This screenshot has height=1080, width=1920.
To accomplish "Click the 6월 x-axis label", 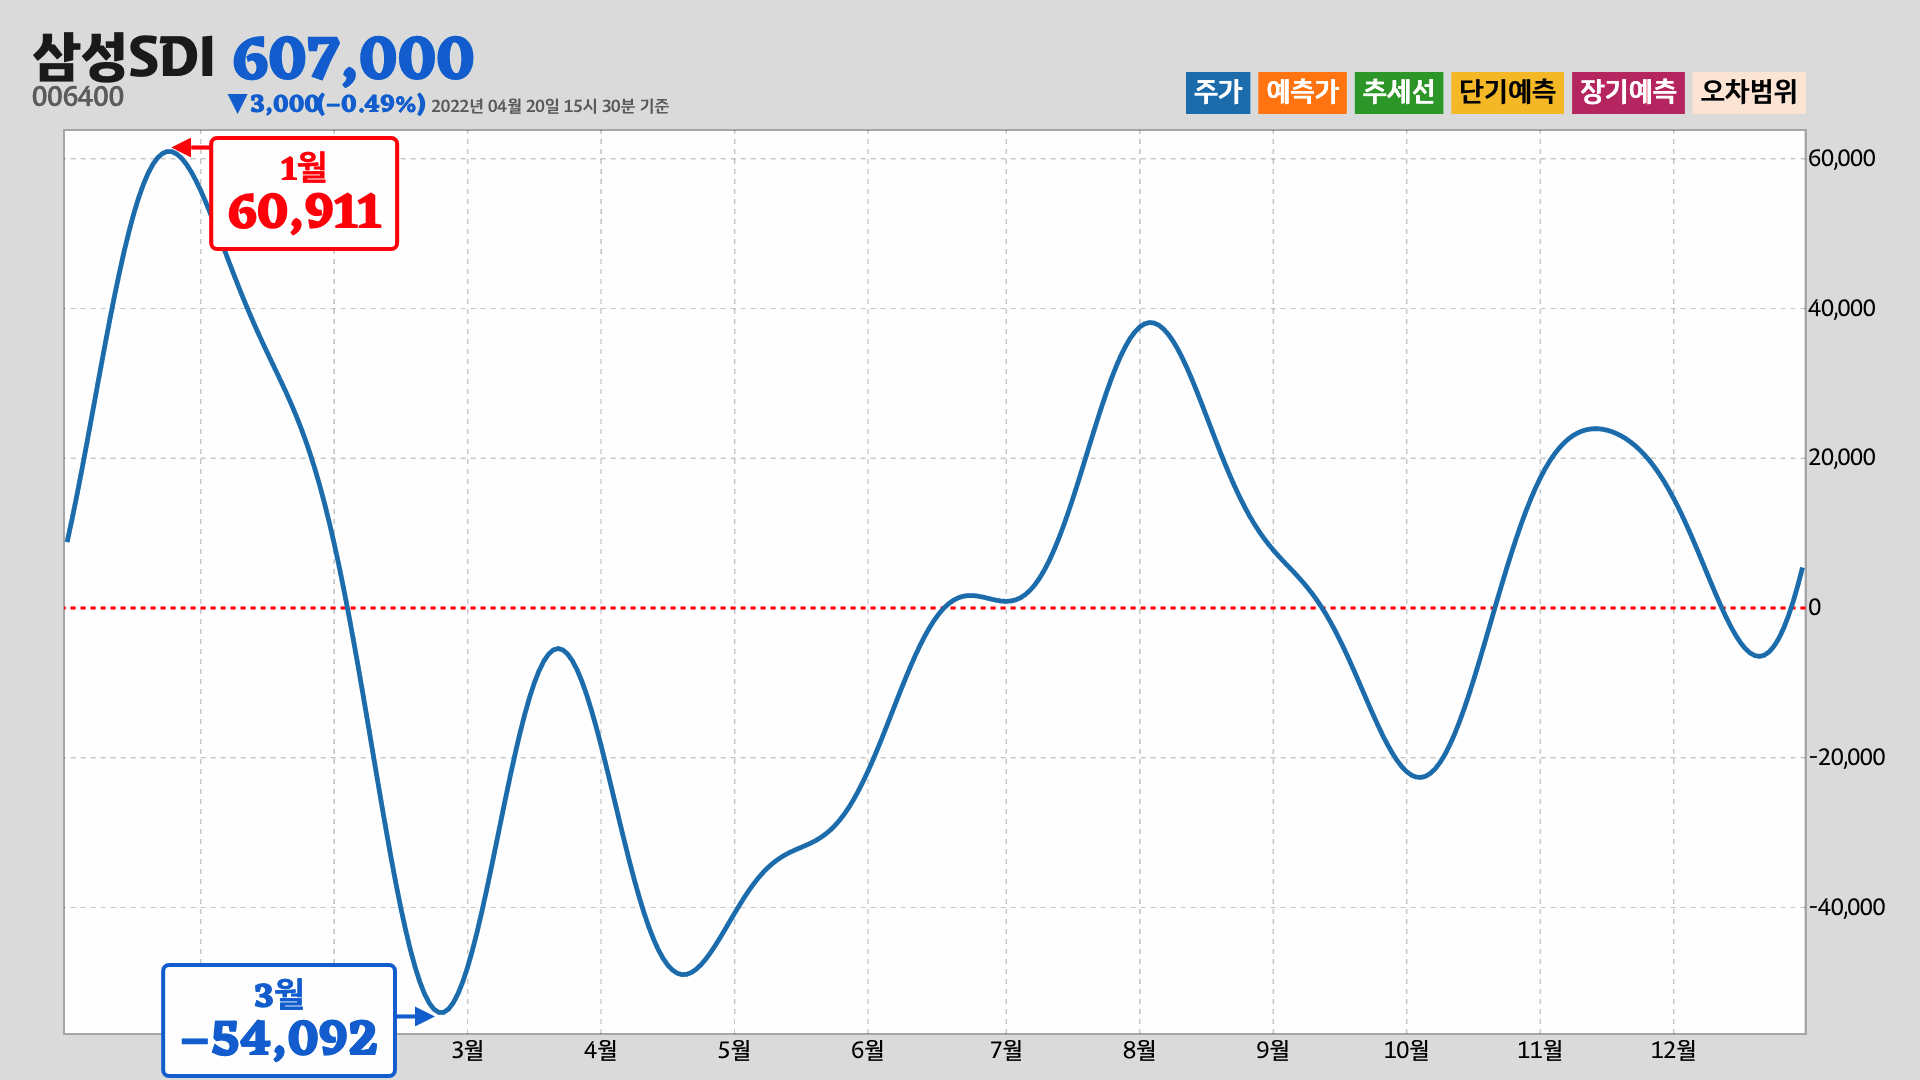I will pyautogui.click(x=867, y=1050).
